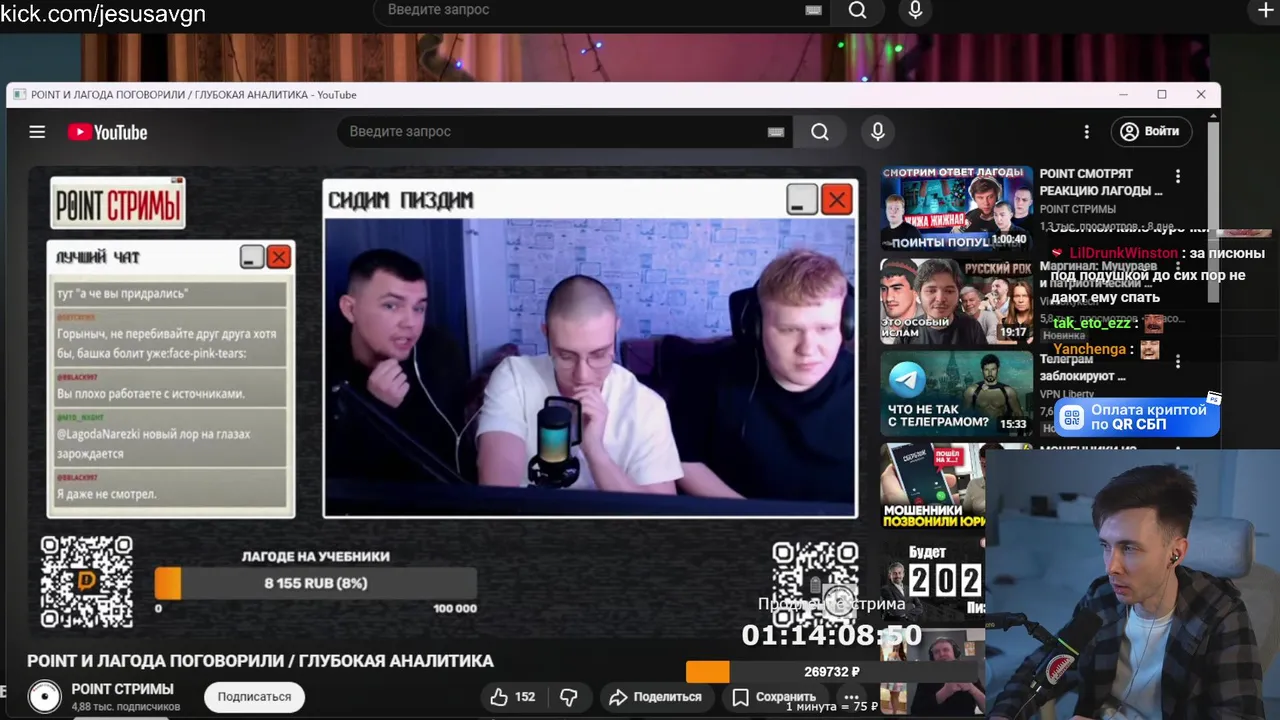Open the on-screen keyboard in YouTube search
The width and height of the screenshot is (1280, 720).
(776, 132)
